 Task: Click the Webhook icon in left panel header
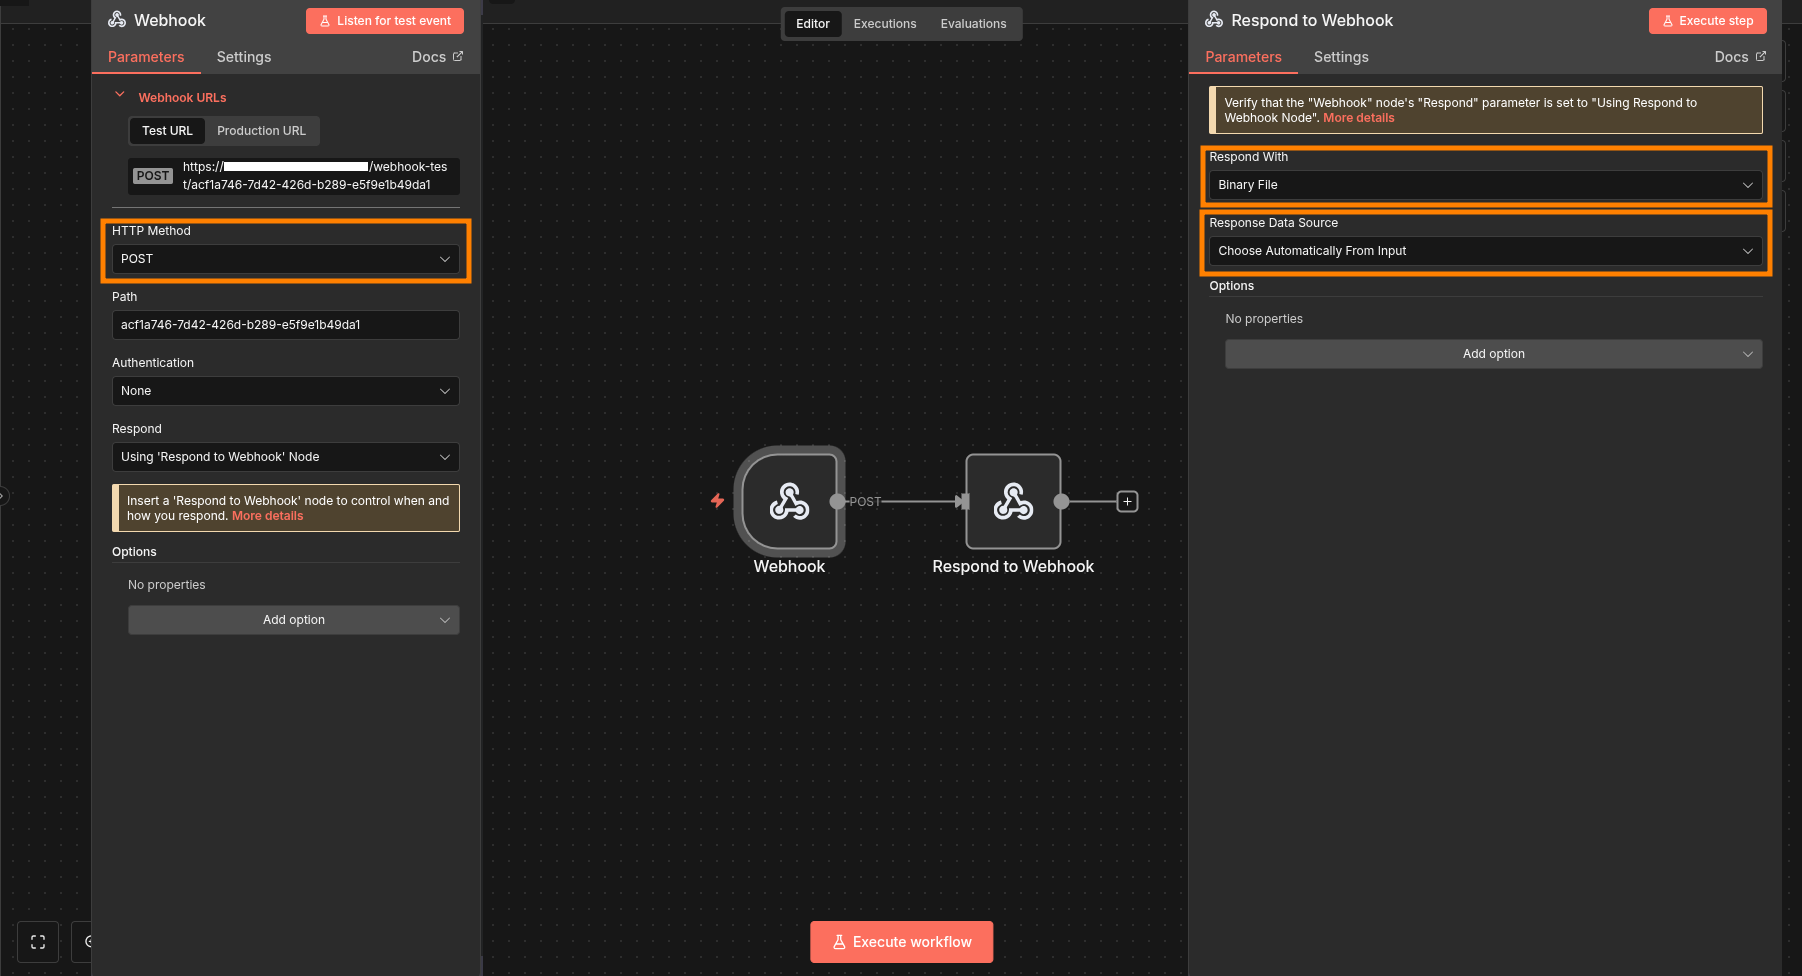click(117, 20)
